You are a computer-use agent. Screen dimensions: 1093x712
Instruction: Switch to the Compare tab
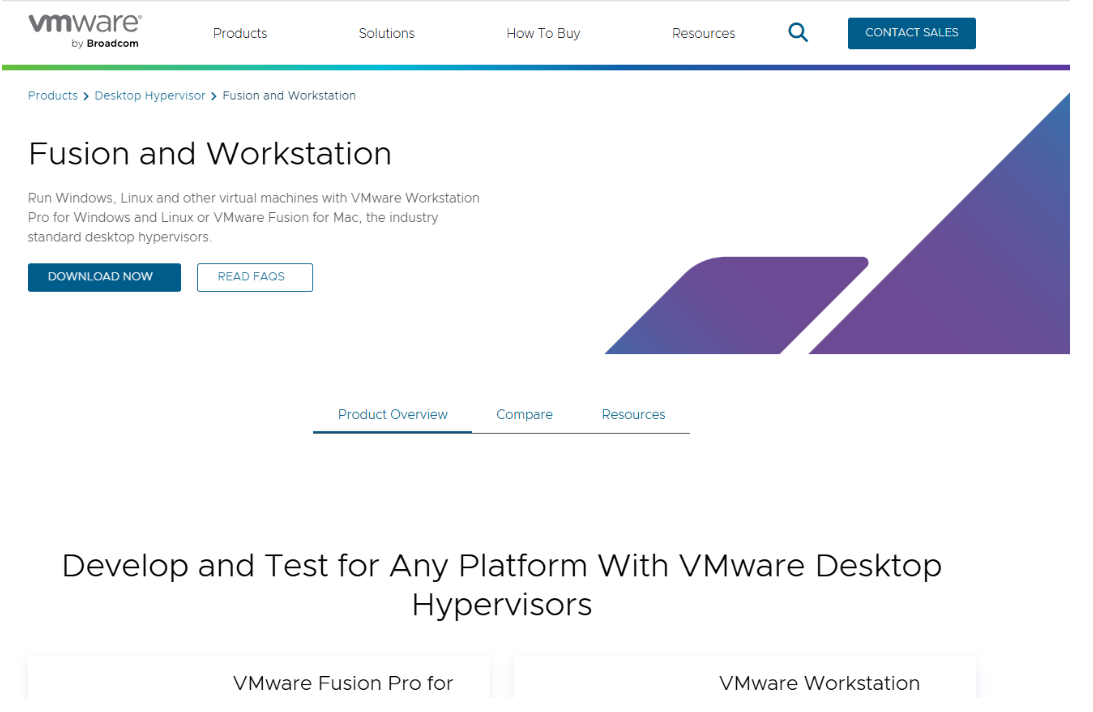coord(524,415)
